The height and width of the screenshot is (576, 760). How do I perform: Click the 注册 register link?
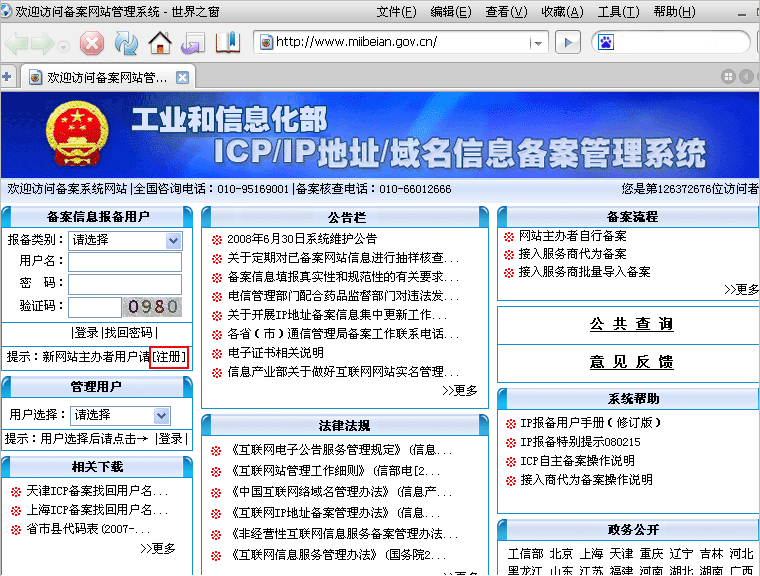point(169,357)
